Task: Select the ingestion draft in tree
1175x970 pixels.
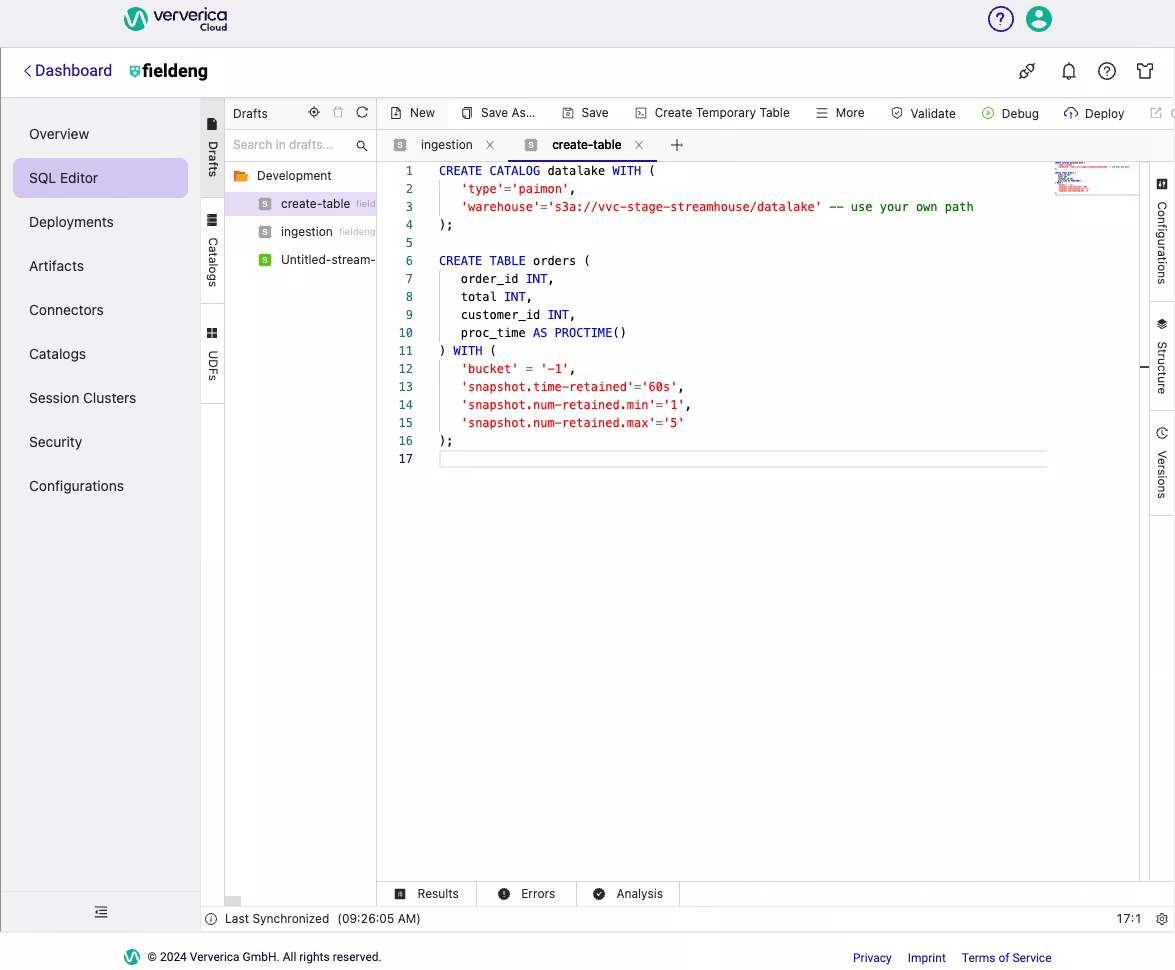Action: click(300, 232)
